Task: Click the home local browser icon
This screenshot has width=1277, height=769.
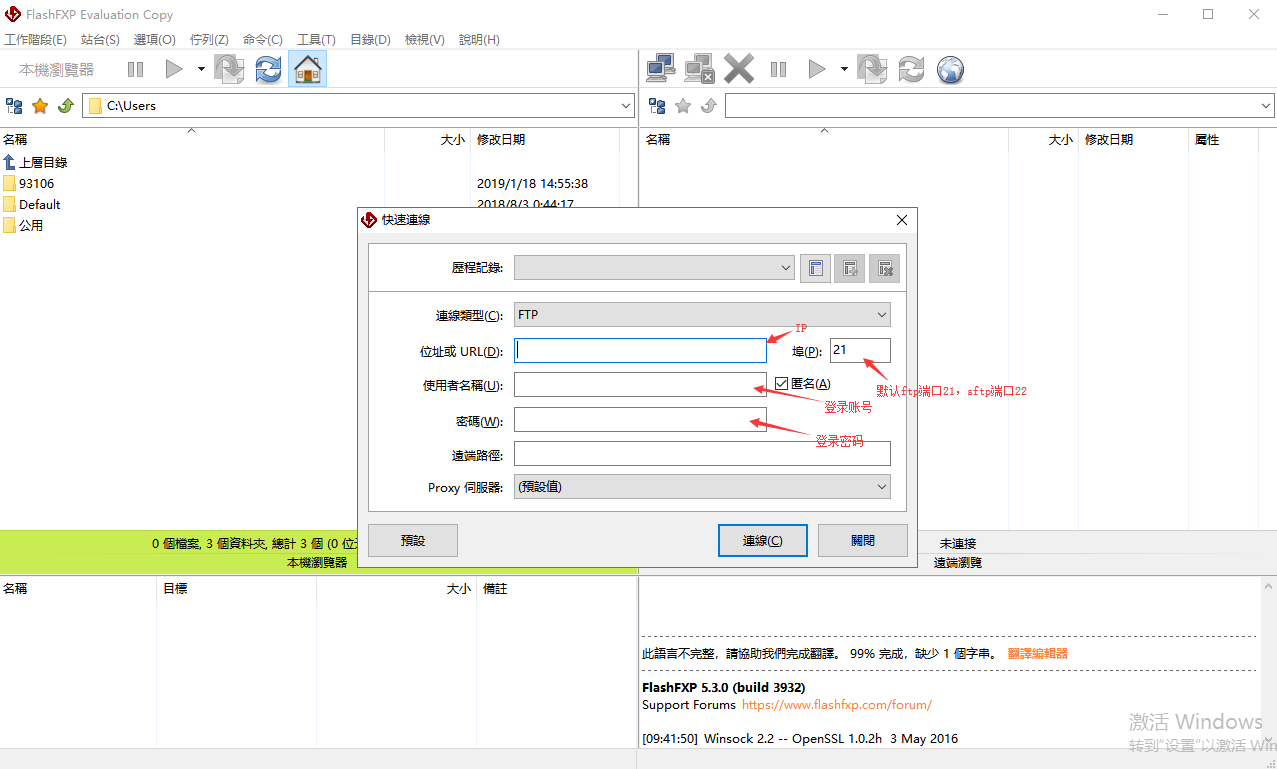Action: point(307,69)
